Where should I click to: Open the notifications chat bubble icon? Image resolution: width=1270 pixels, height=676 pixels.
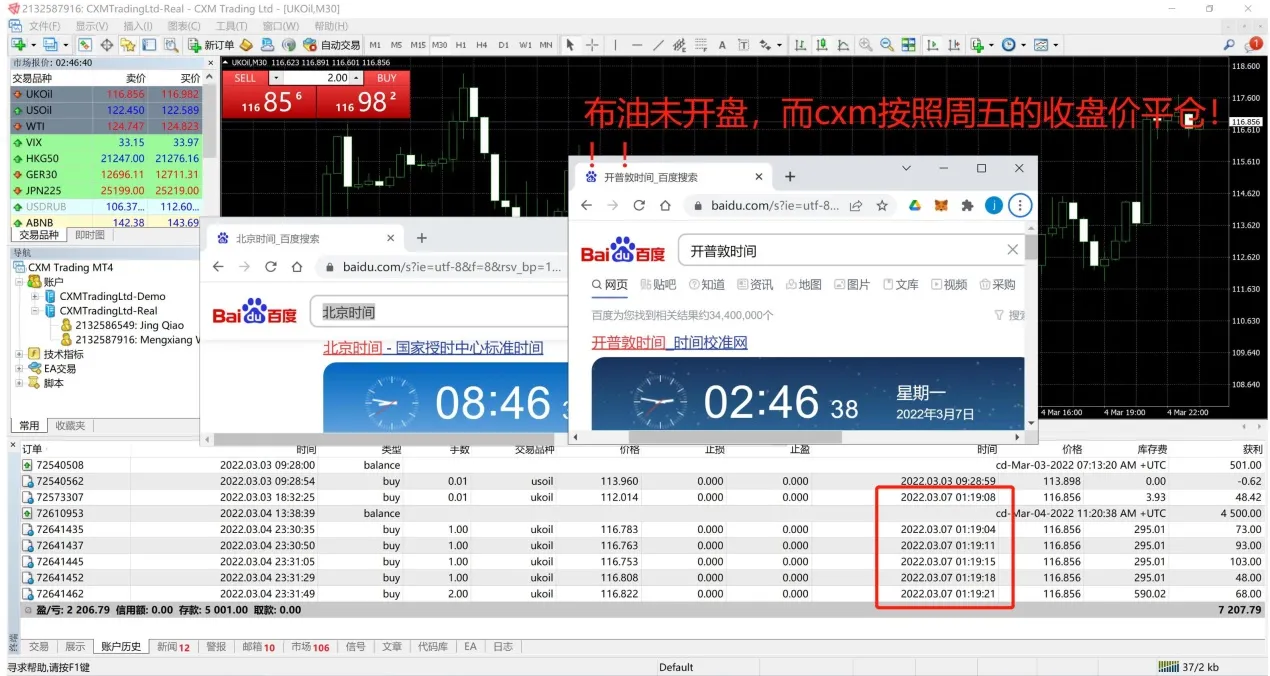1254,44
